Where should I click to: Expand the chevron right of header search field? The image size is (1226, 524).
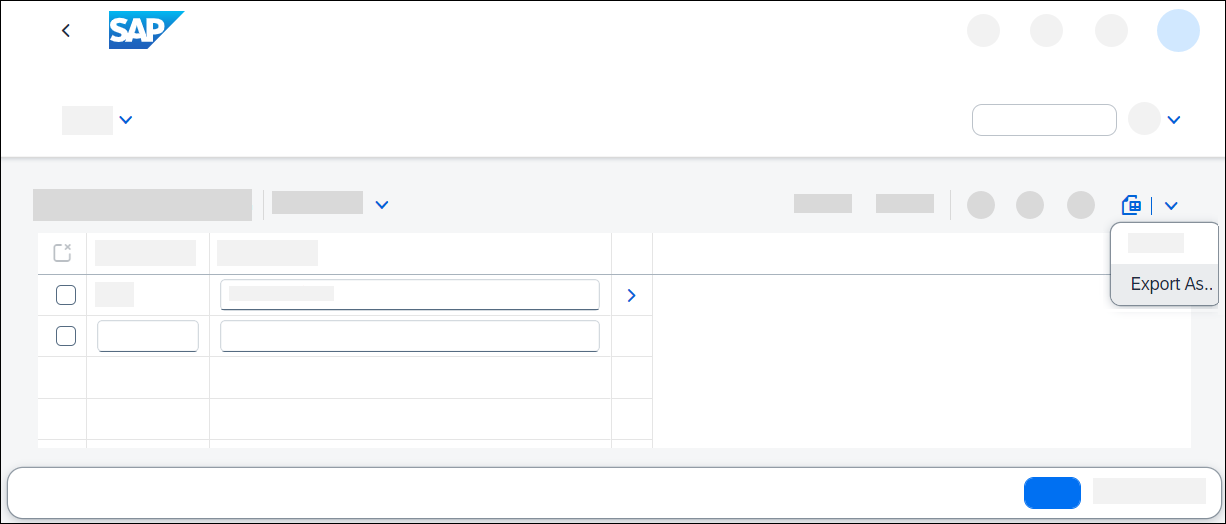(1174, 120)
